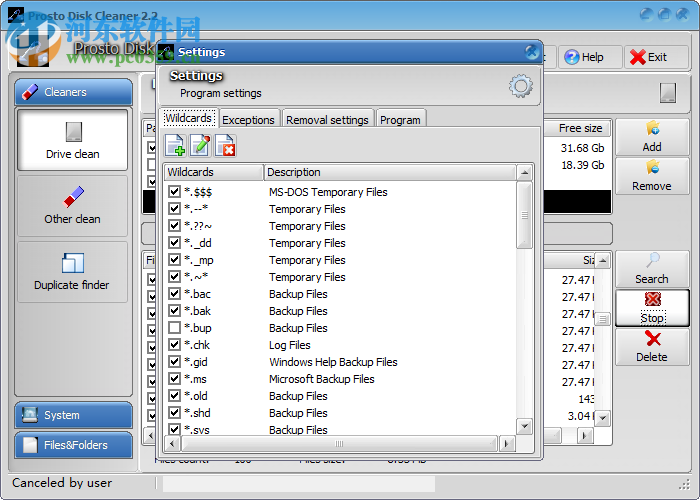Image resolution: width=700 pixels, height=500 pixels.
Task: Click the Delete red X button
Action: [652, 347]
